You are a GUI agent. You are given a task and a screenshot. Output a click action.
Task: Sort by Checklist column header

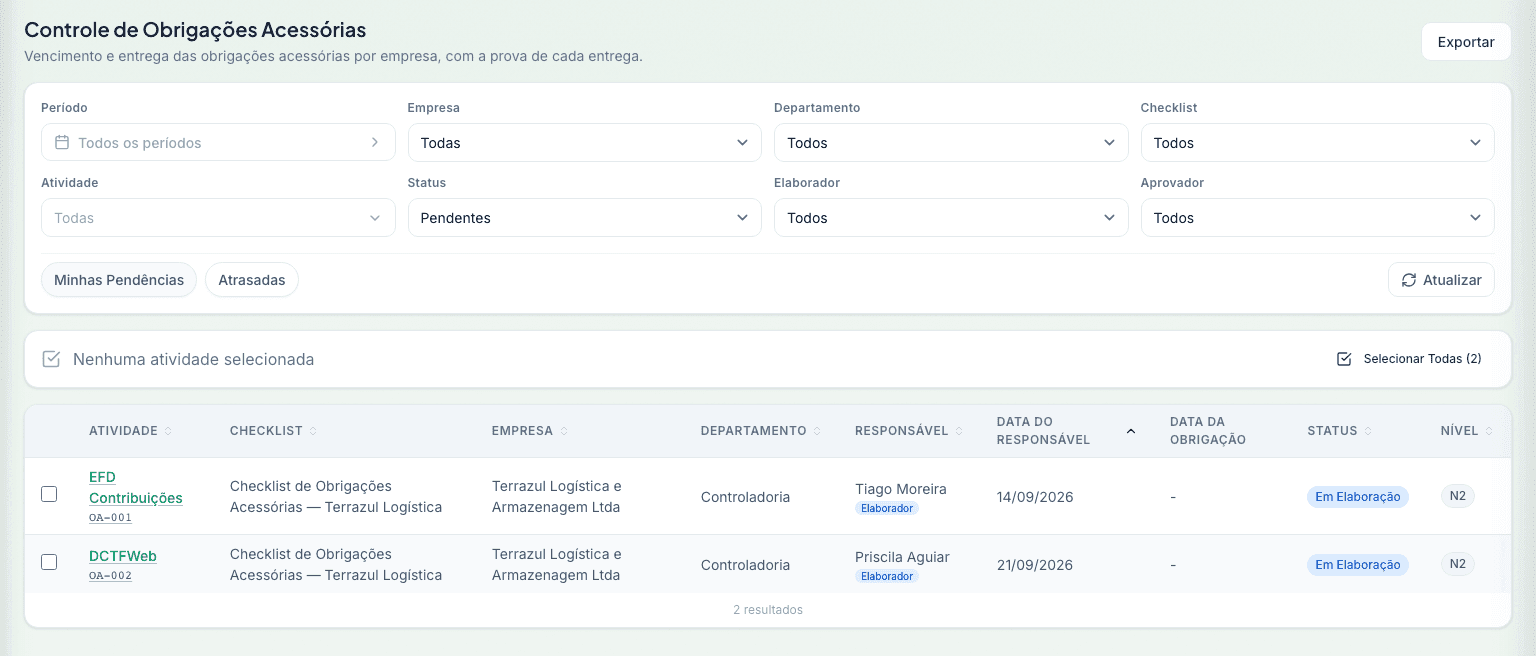tap(274, 431)
